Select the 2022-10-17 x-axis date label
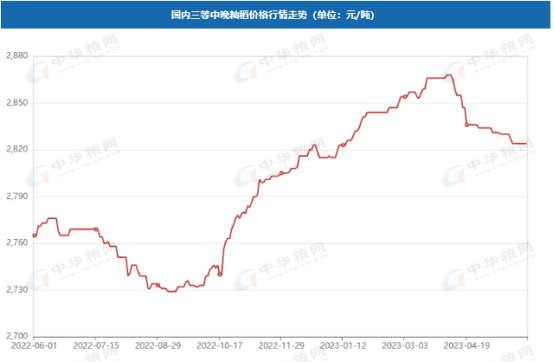The height and width of the screenshot is (362, 554). pos(219,345)
